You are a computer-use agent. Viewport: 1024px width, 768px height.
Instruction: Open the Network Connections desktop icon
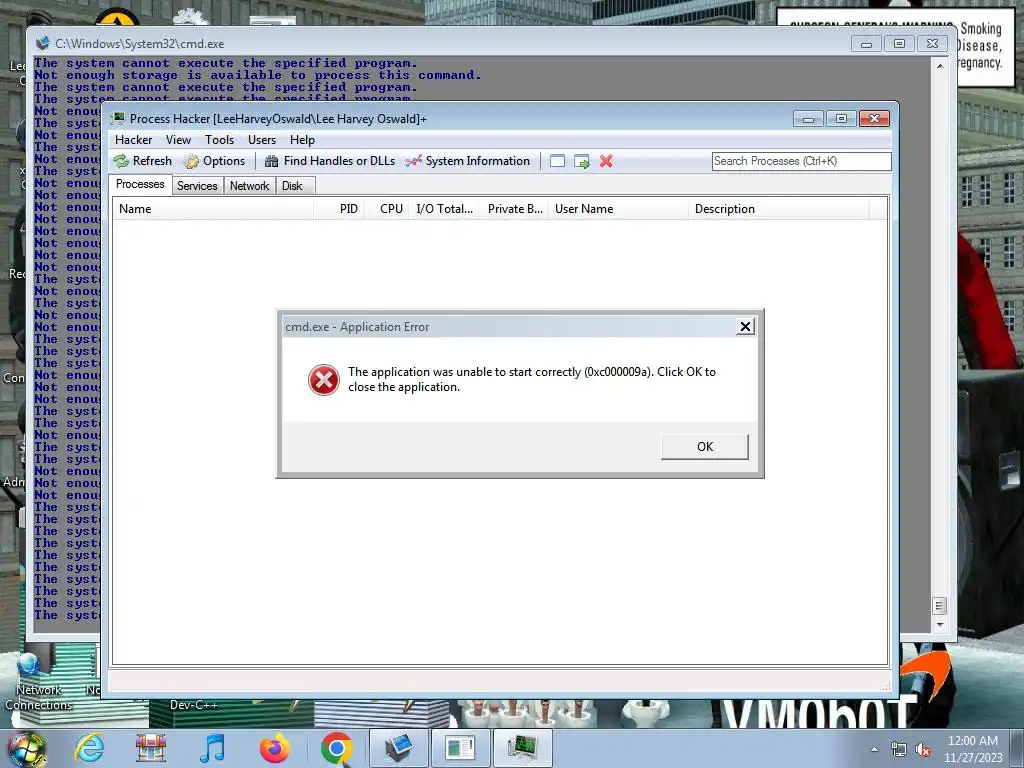pos(39,680)
